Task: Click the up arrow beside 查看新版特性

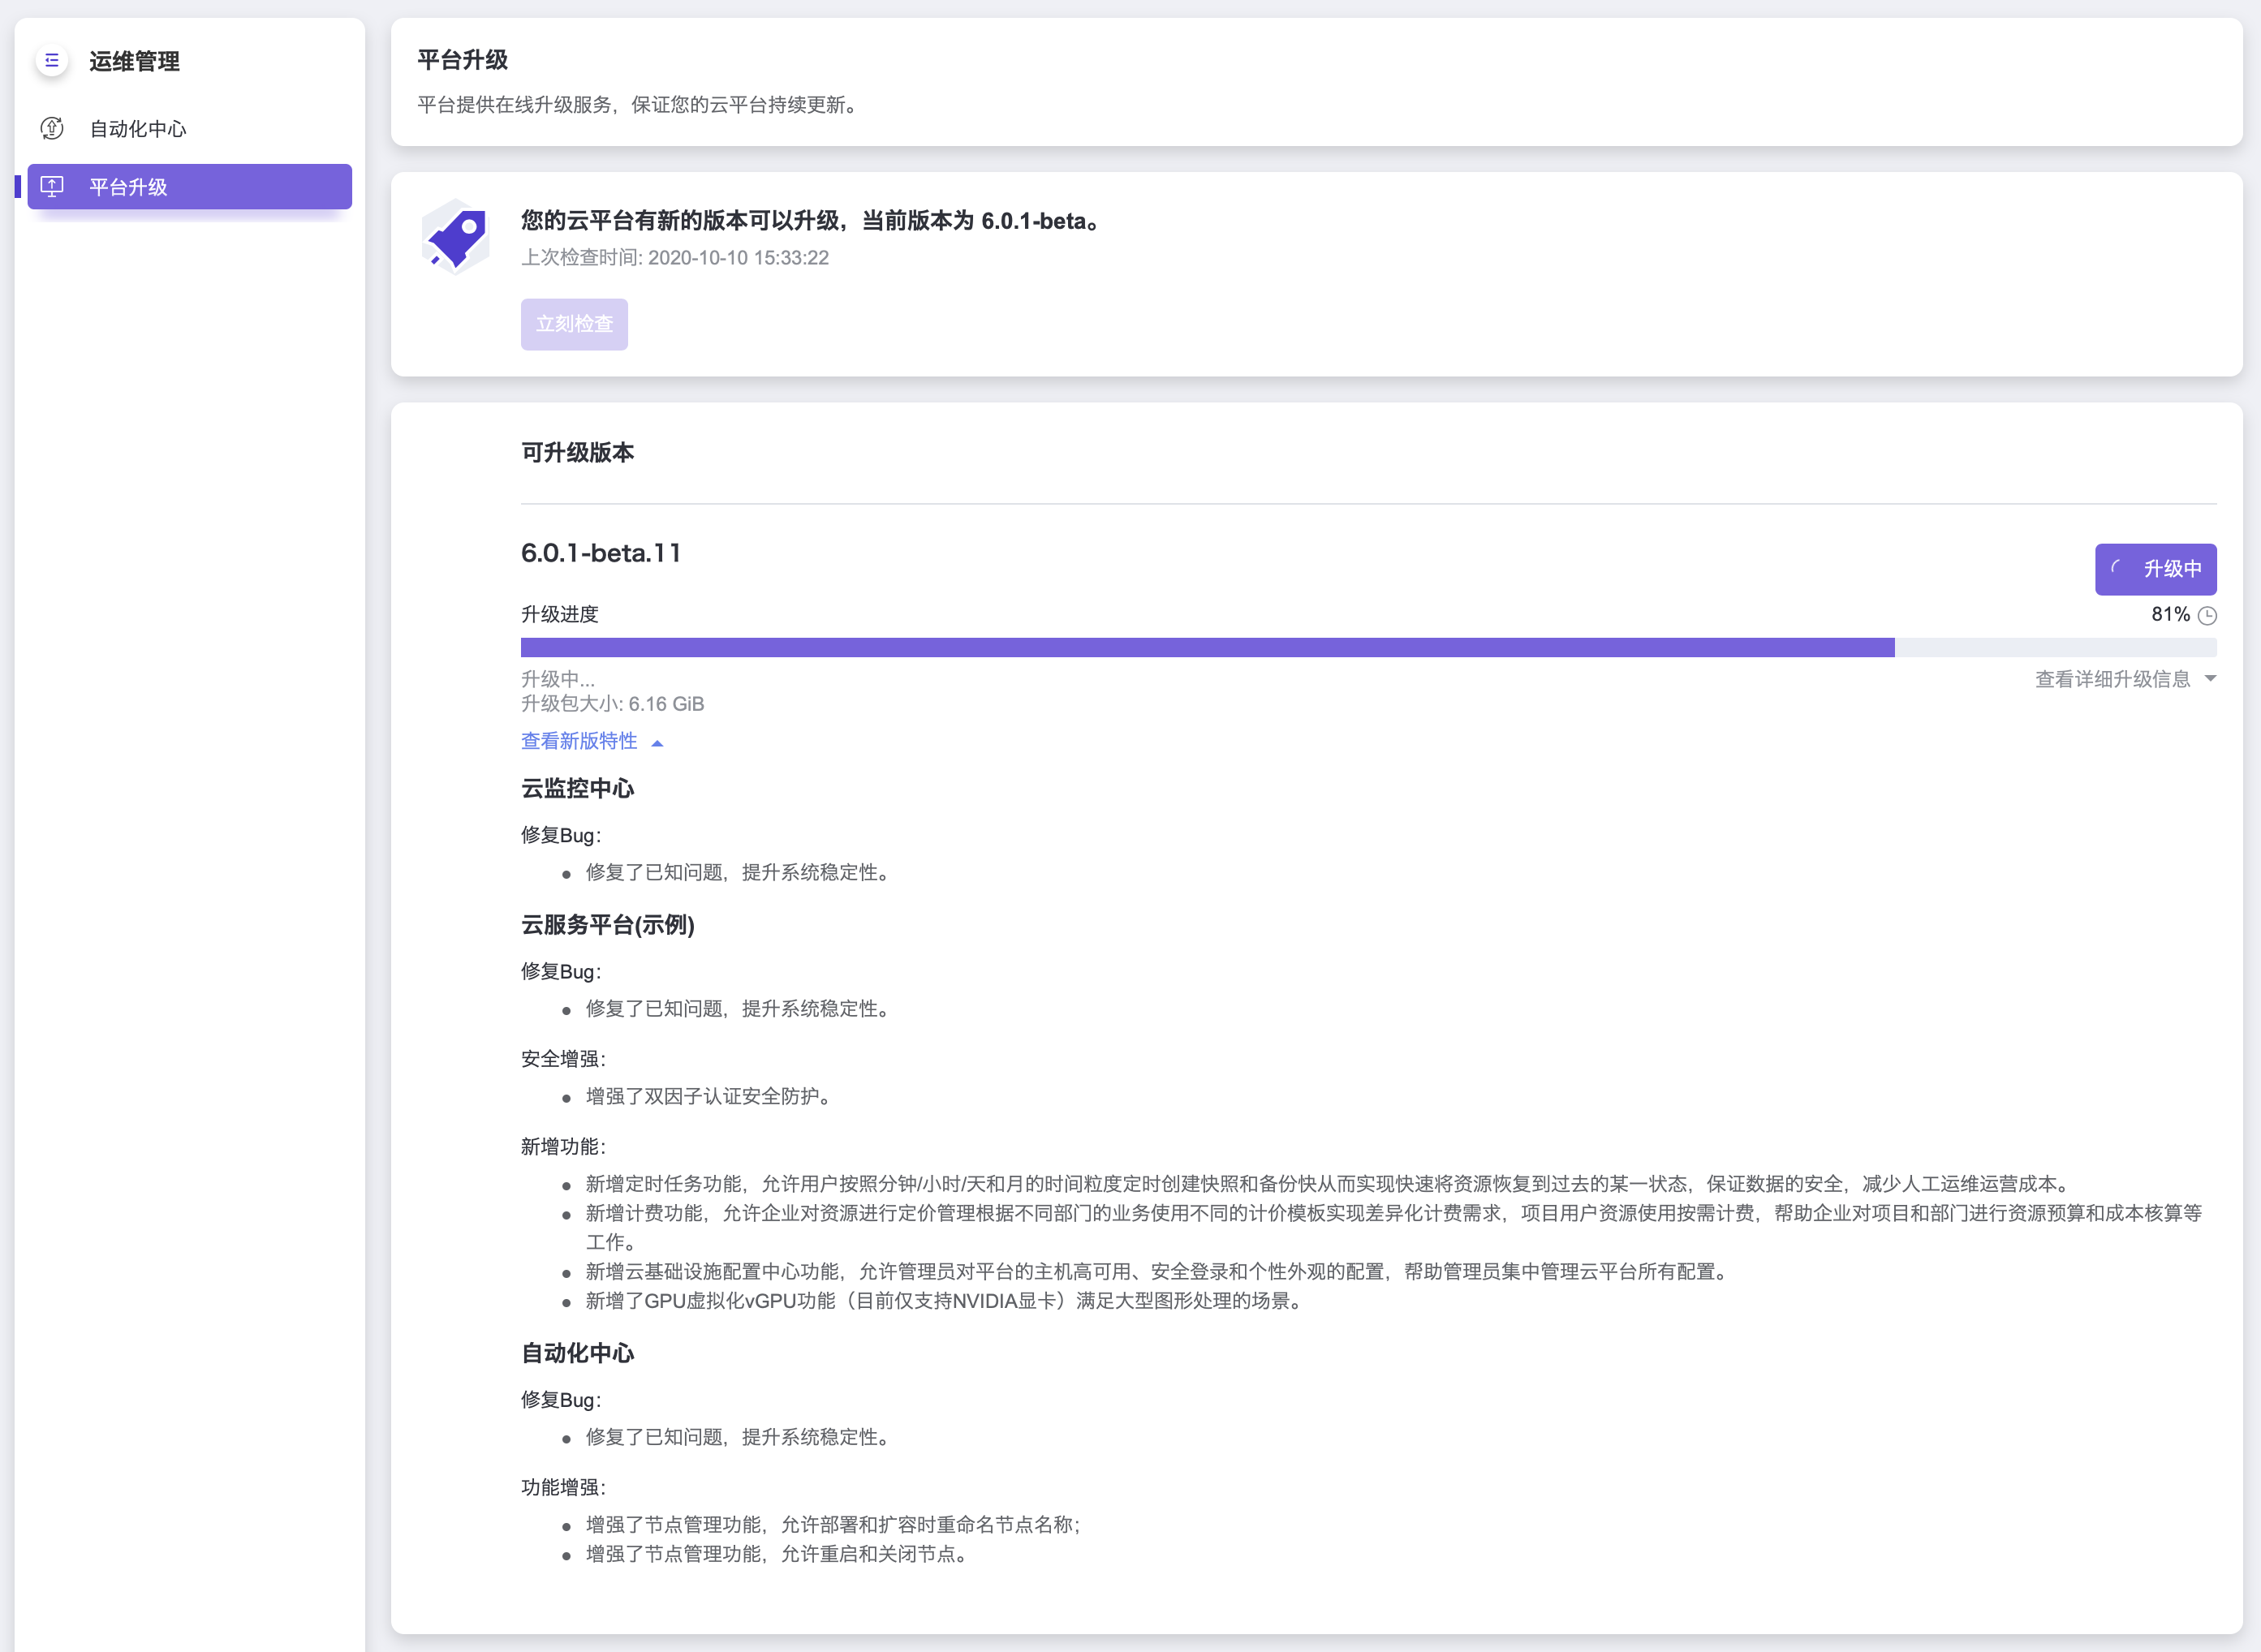Action: [x=657, y=743]
